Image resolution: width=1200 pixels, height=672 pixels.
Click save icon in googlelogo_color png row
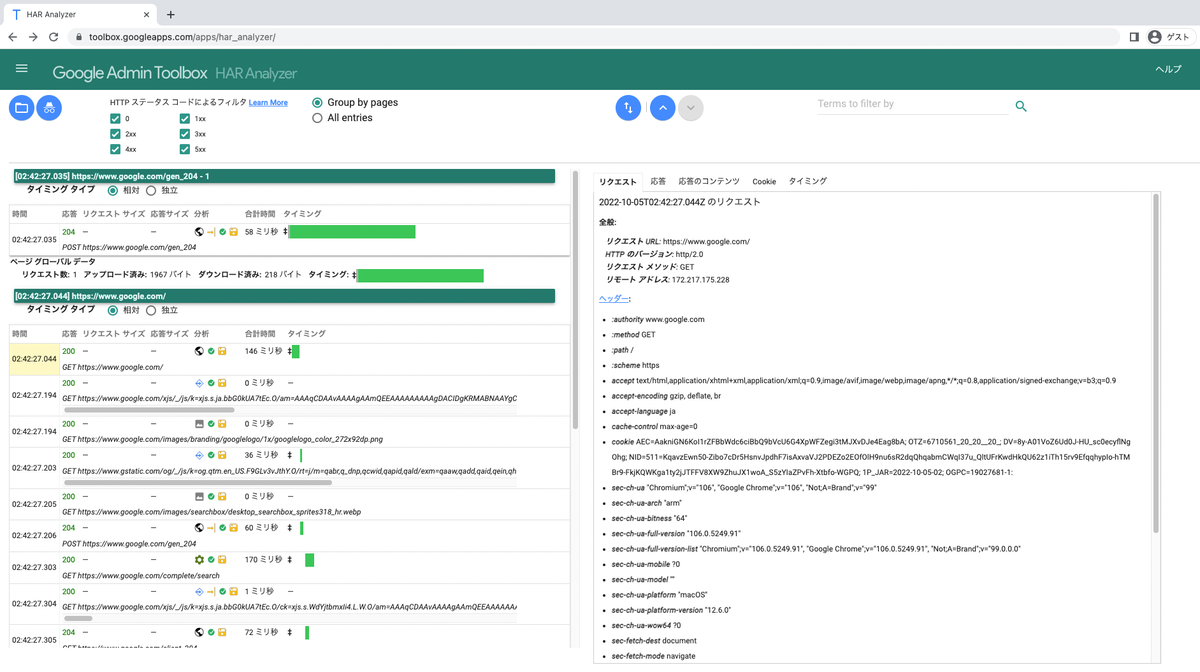[x=222, y=424]
